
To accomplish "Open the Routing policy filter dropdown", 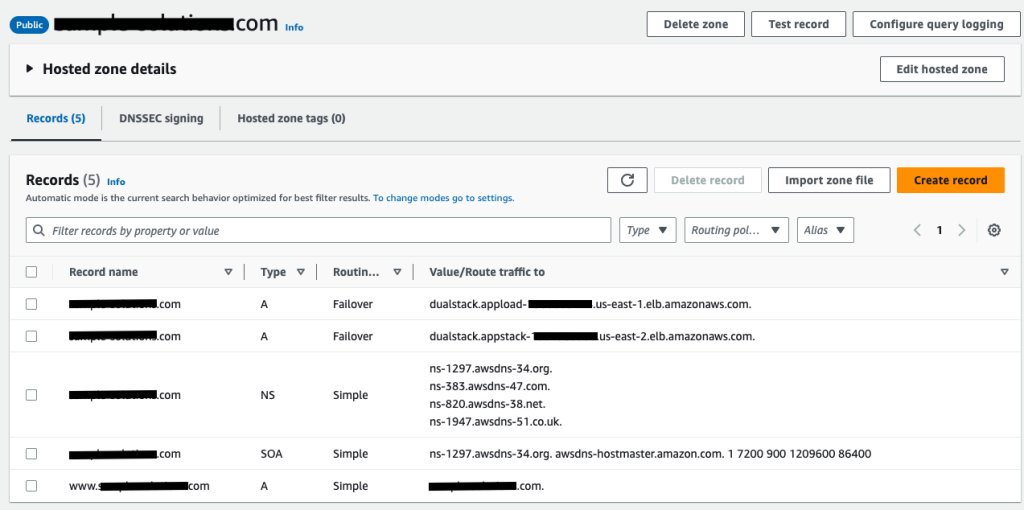I will pos(736,230).
